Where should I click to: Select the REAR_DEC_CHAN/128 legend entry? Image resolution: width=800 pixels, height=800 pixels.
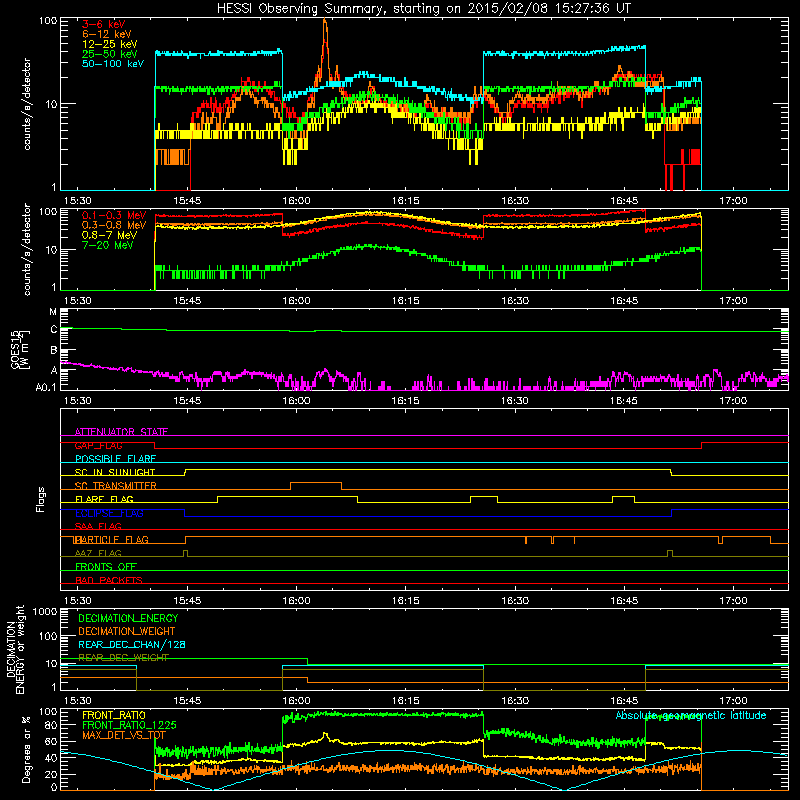pos(132,644)
